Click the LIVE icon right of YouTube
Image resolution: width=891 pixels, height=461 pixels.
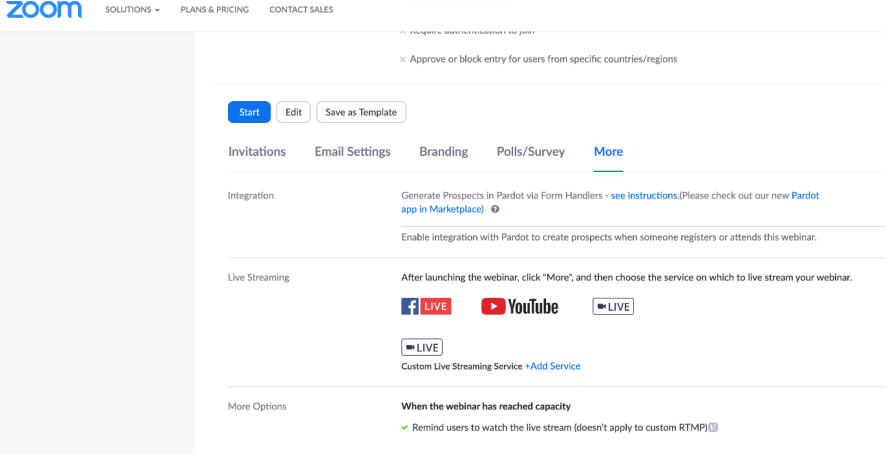613,306
